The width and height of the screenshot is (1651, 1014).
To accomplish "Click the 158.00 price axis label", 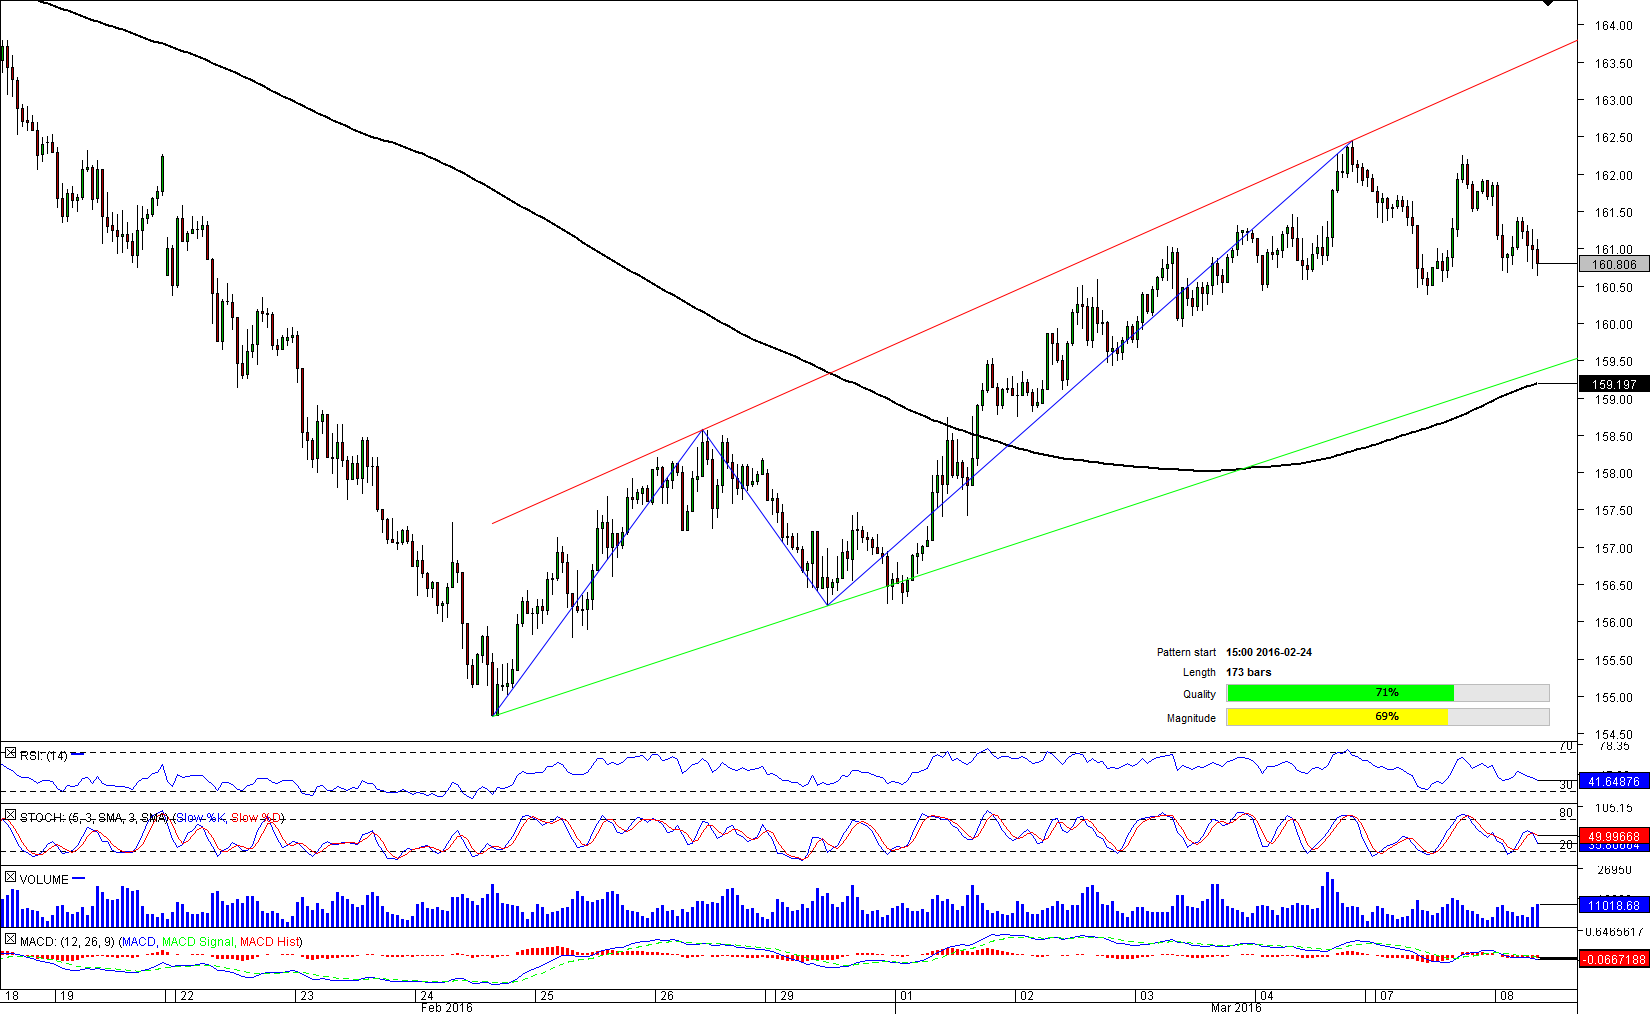I will (1613, 474).
